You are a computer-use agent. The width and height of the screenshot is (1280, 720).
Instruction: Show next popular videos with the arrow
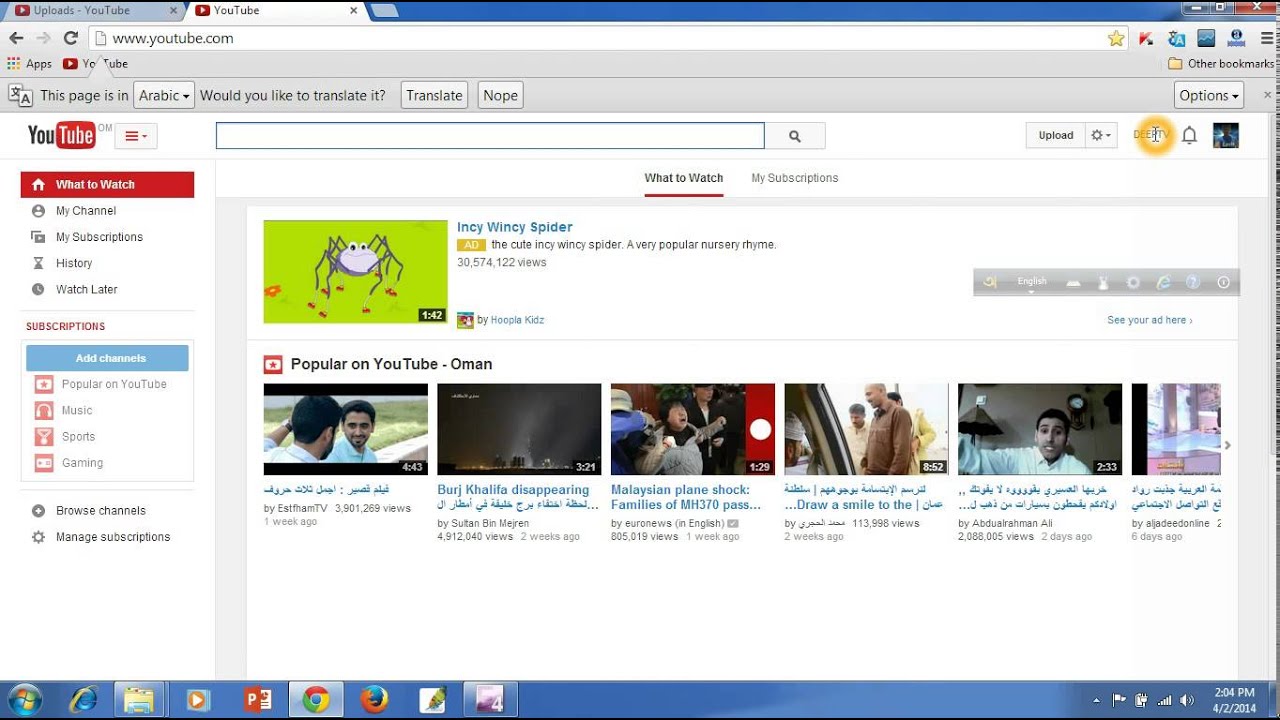pos(1227,445)
